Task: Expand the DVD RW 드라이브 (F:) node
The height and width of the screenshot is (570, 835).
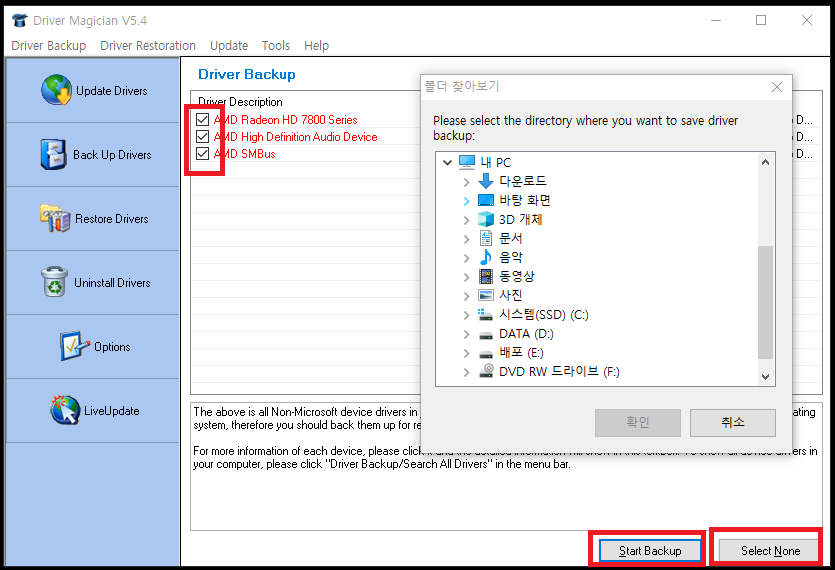Action: click(466, 372)
